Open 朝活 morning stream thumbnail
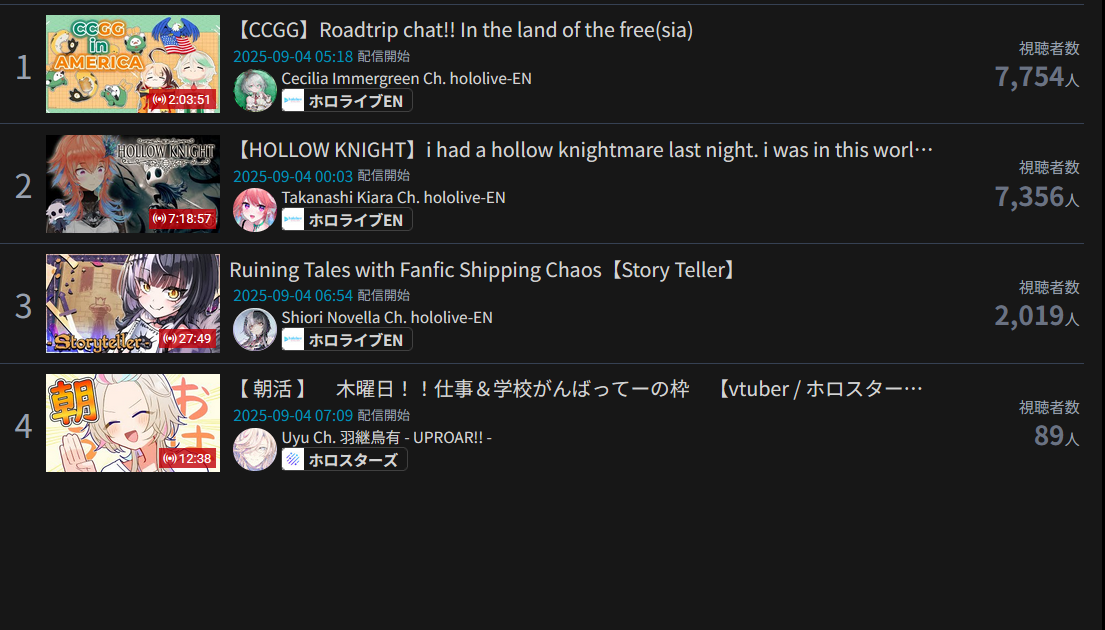The image size is (1105, 630). (132, 423)
